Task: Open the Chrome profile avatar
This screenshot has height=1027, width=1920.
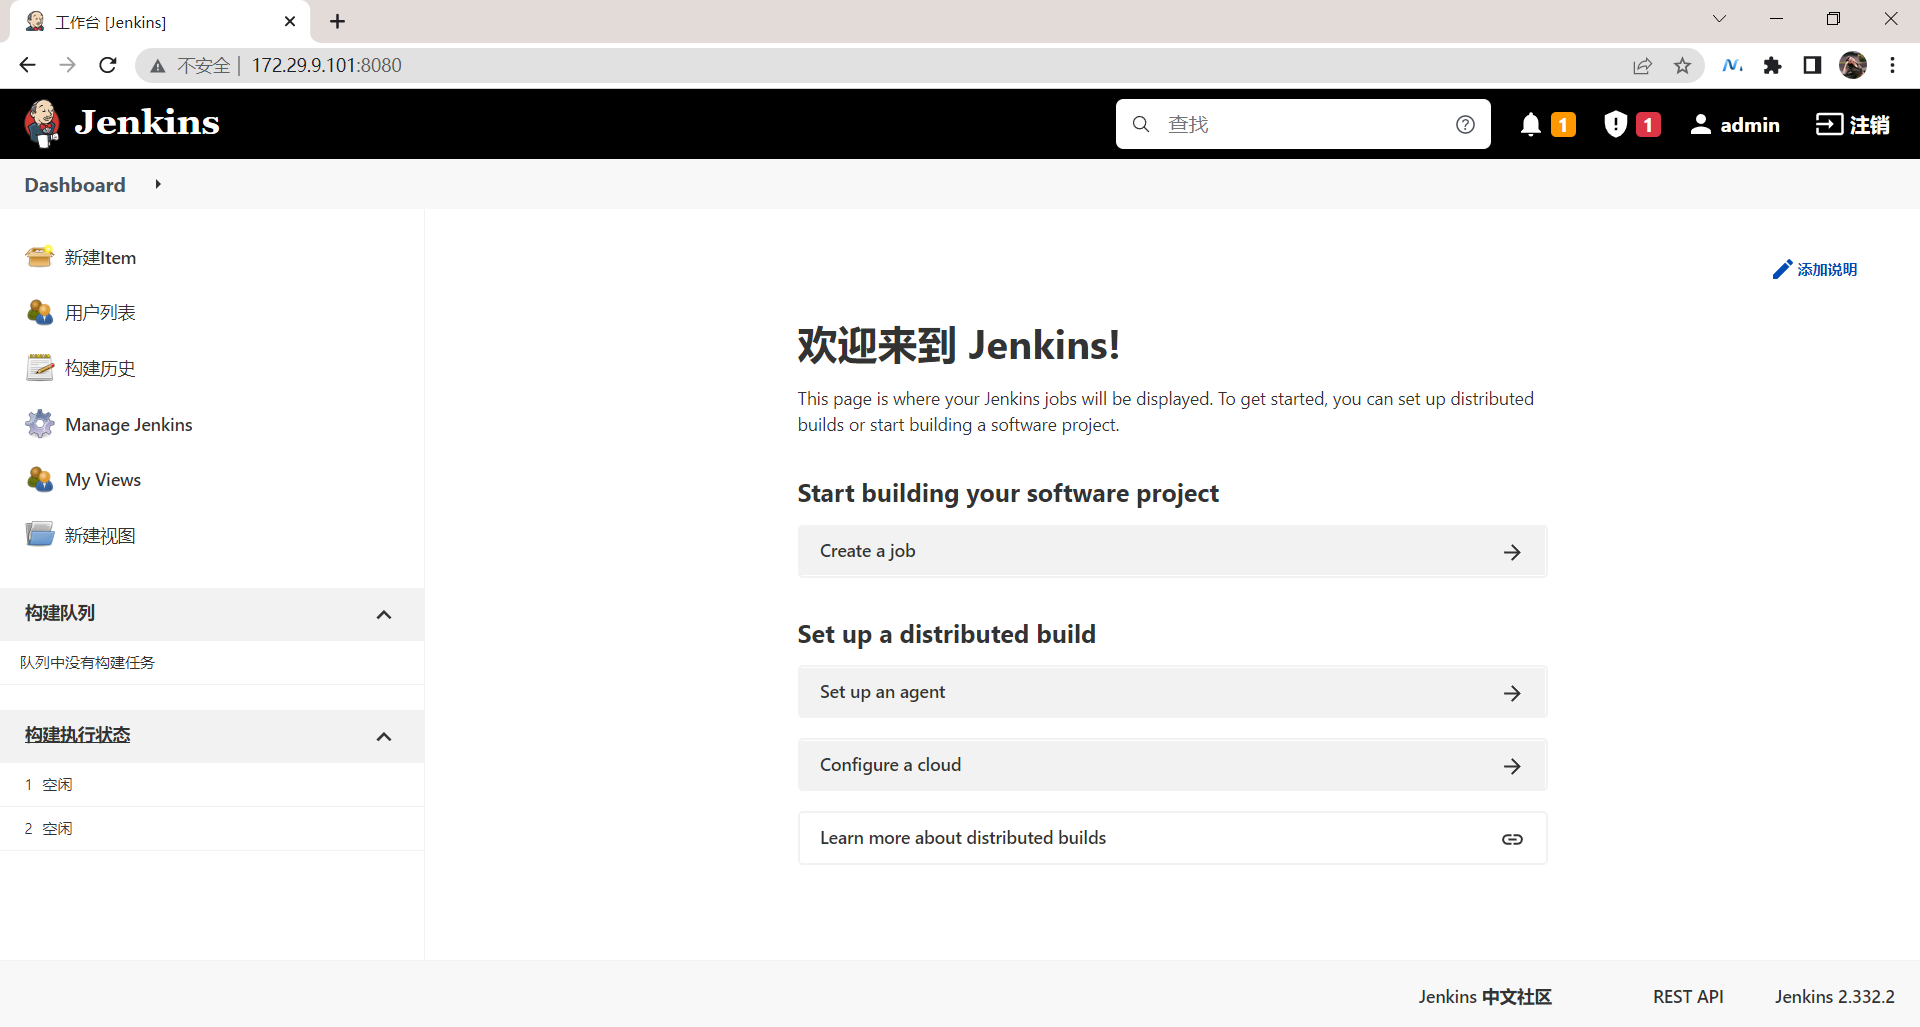Action: [1853, 65]
